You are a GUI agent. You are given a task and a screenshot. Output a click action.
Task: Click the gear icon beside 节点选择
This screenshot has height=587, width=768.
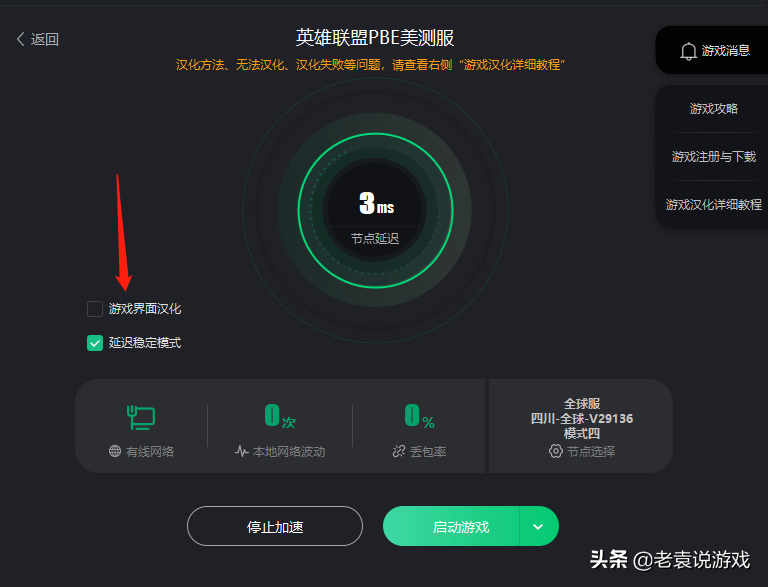pyautogui.click(x=555, y=451)
